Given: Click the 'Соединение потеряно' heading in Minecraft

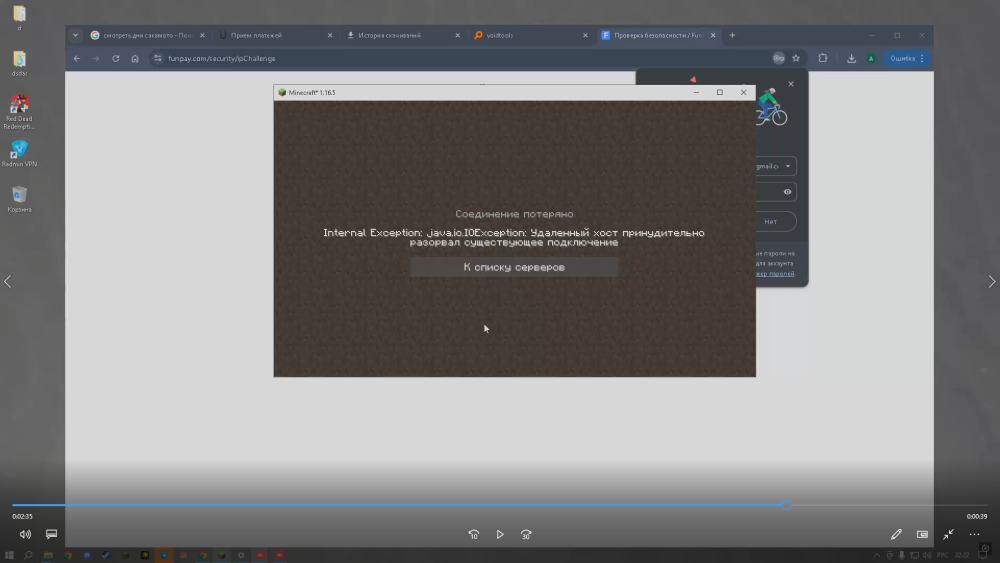Looking at the screenshot, I should (514, 214).
